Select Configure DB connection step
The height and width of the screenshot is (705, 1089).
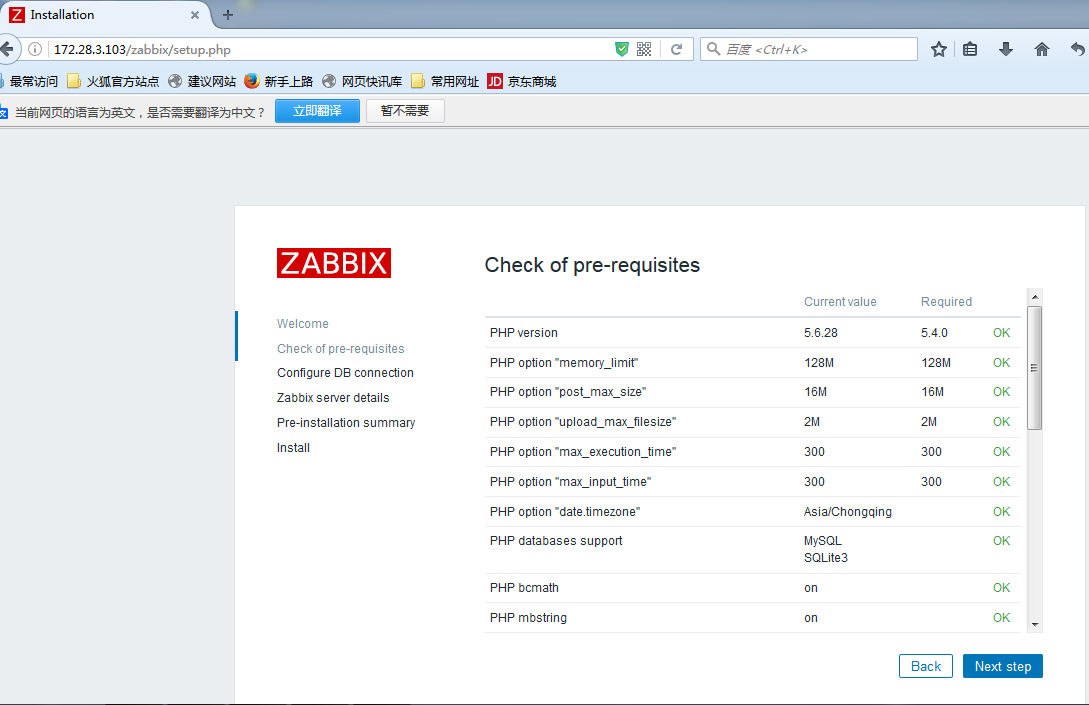pyautogui.click(x=345, y=373)
